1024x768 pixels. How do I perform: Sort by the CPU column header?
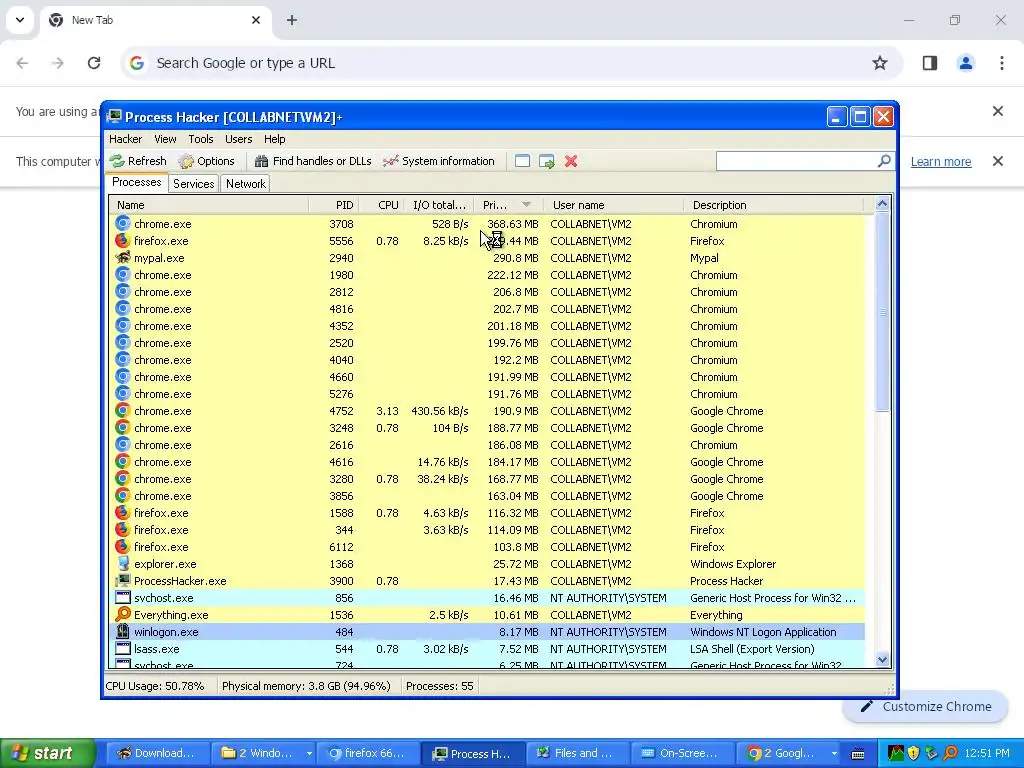pos(381,205)
